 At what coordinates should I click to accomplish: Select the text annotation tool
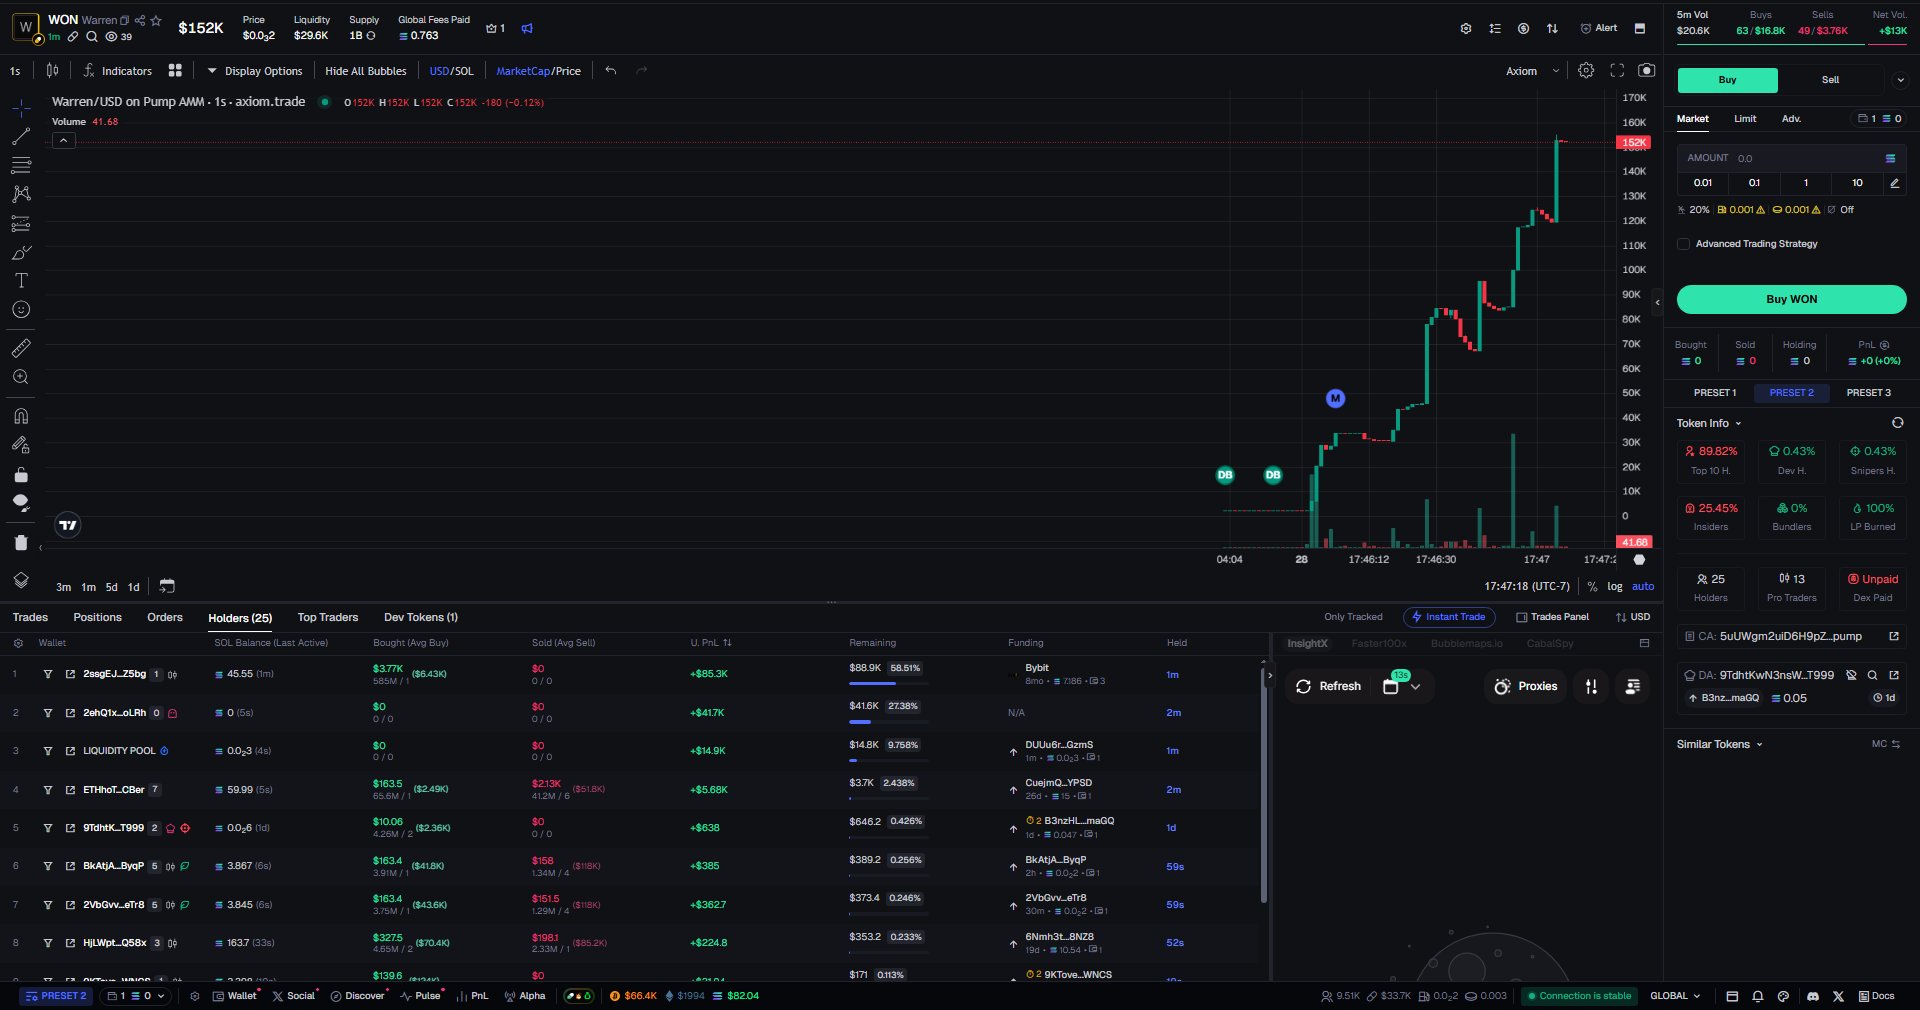[21, 281]
